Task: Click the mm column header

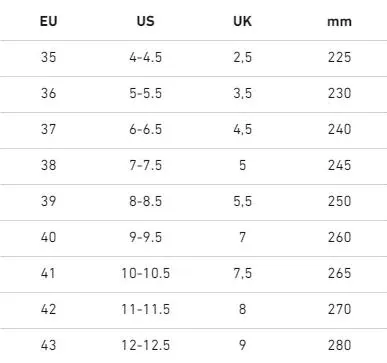Action: 339,22
